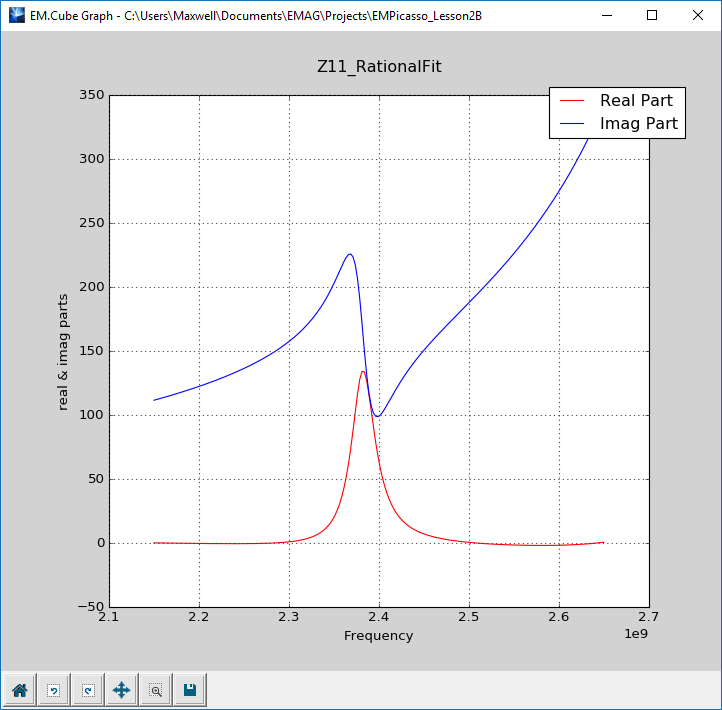Click the 350 y-axis tick label
This screenshot has height=710, width=722.
pyautogui.click(x=92, y=95)
